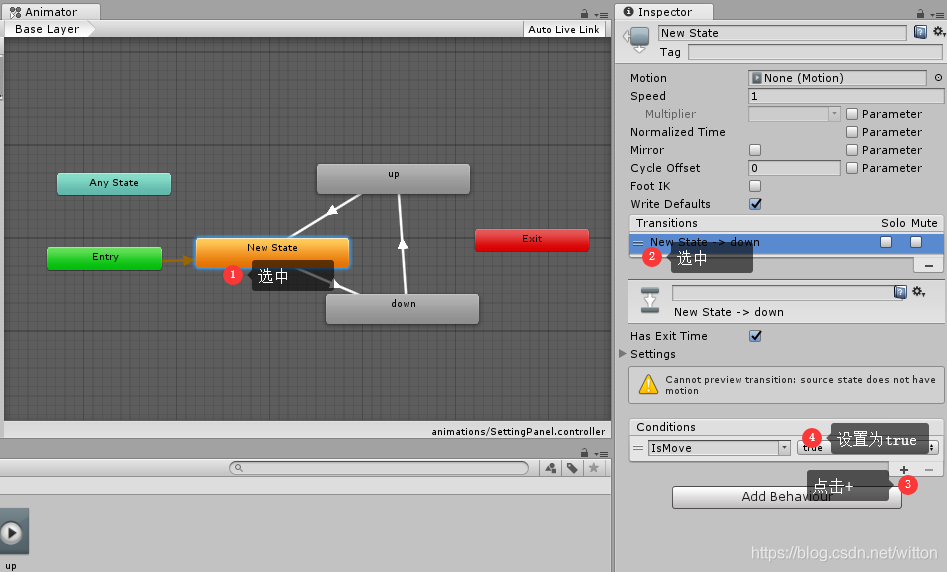This screenshot has height=572, width=947.
Task: Open the project panel options menu
Action: coord(600,454)
